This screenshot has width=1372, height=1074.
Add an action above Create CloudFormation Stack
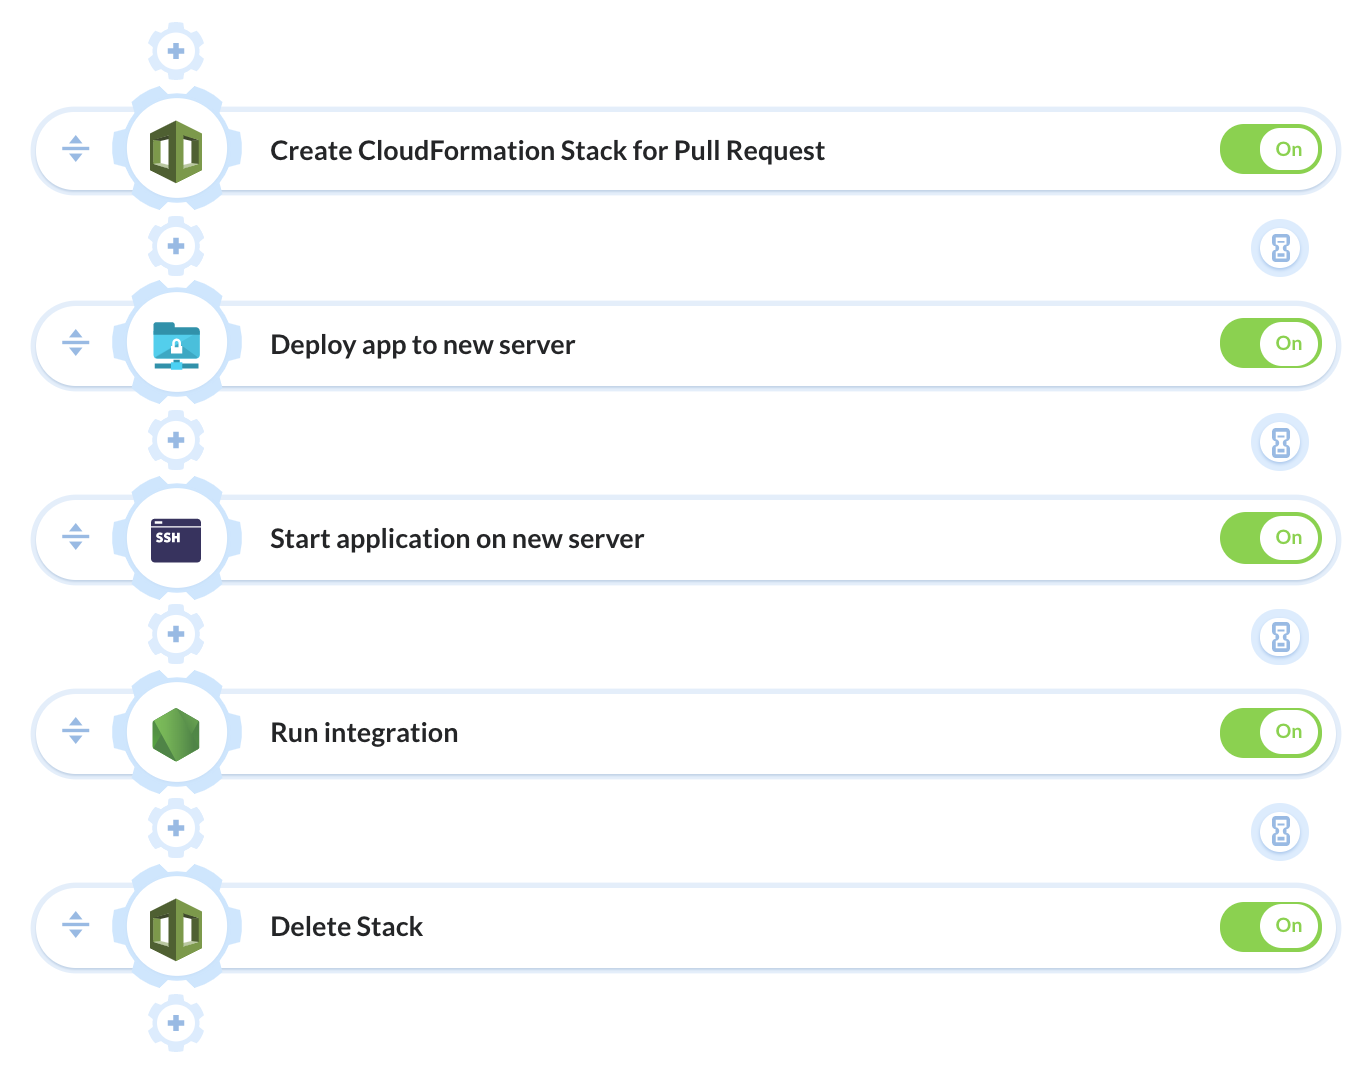pos(176,51)
